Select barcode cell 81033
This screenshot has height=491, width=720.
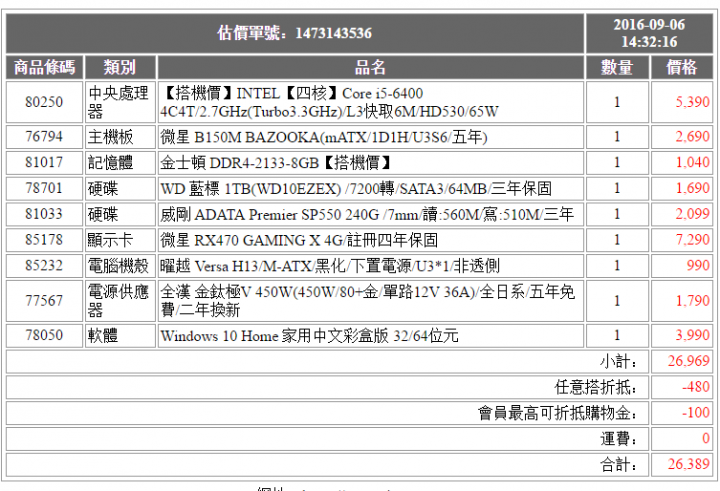pyautogui.click(x=44, y=214)
